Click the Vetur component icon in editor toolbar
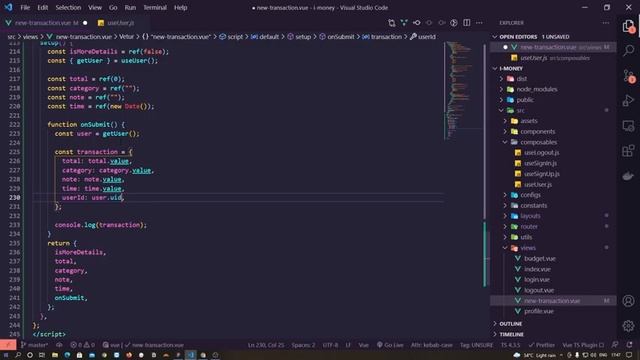The height and width of the screenshot is (360, 640). (x=404, y=23)
